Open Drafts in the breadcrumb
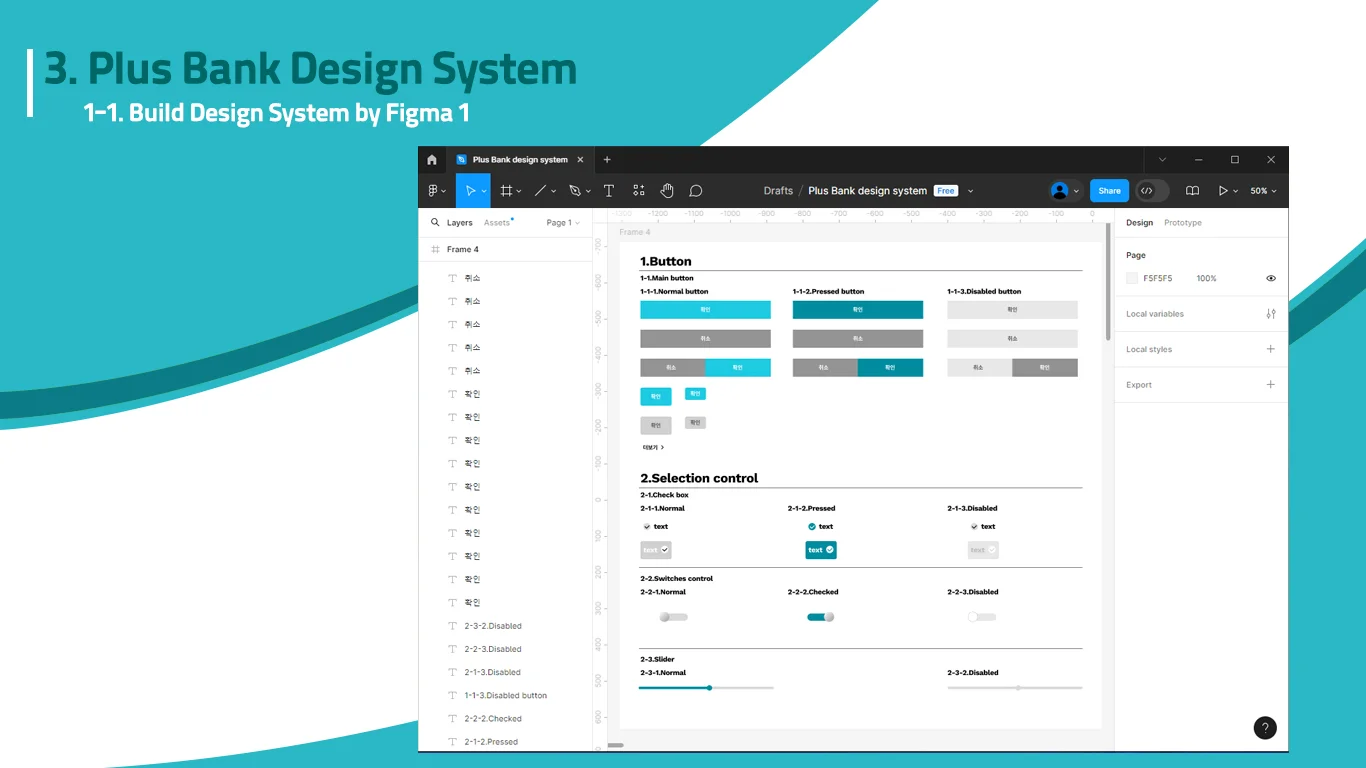This screenshot has width=1366, height=768. point(778,191)
